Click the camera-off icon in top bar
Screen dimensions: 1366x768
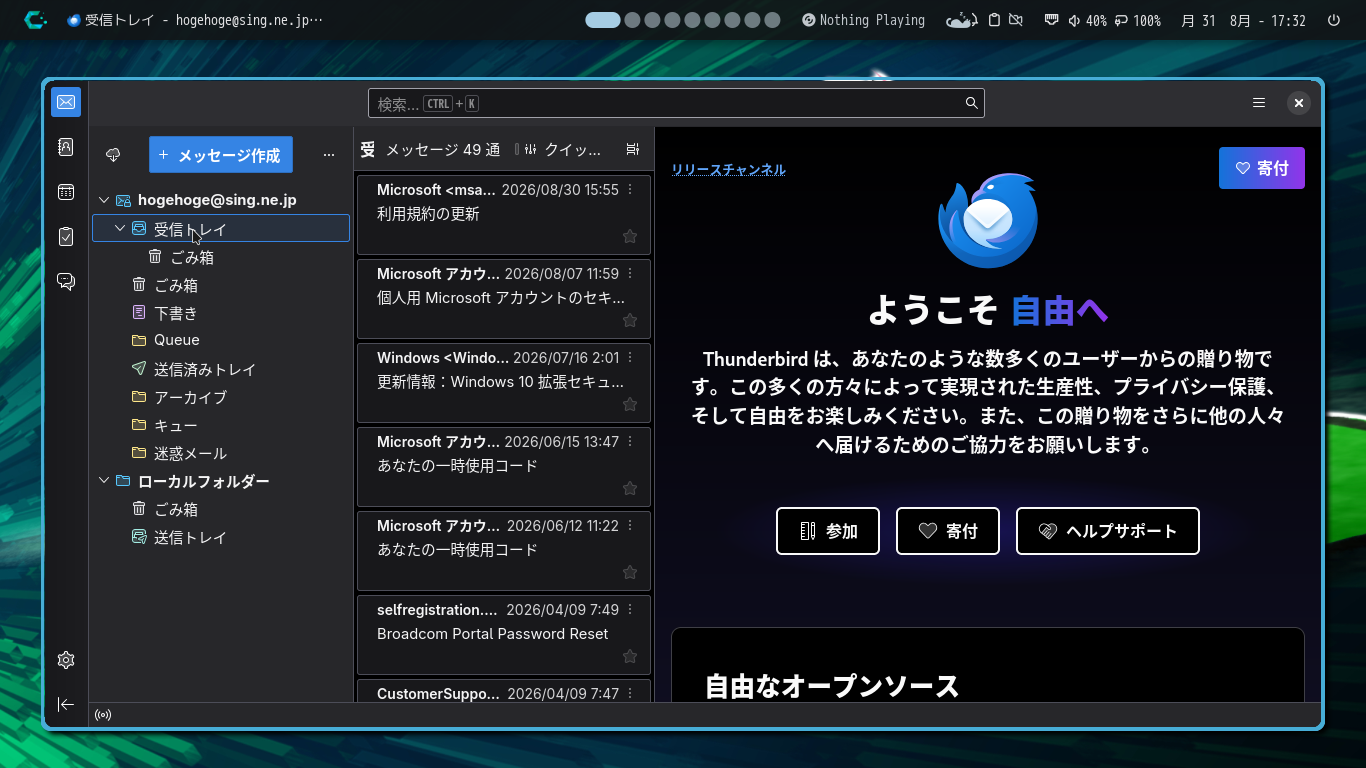coord(1016,20)
